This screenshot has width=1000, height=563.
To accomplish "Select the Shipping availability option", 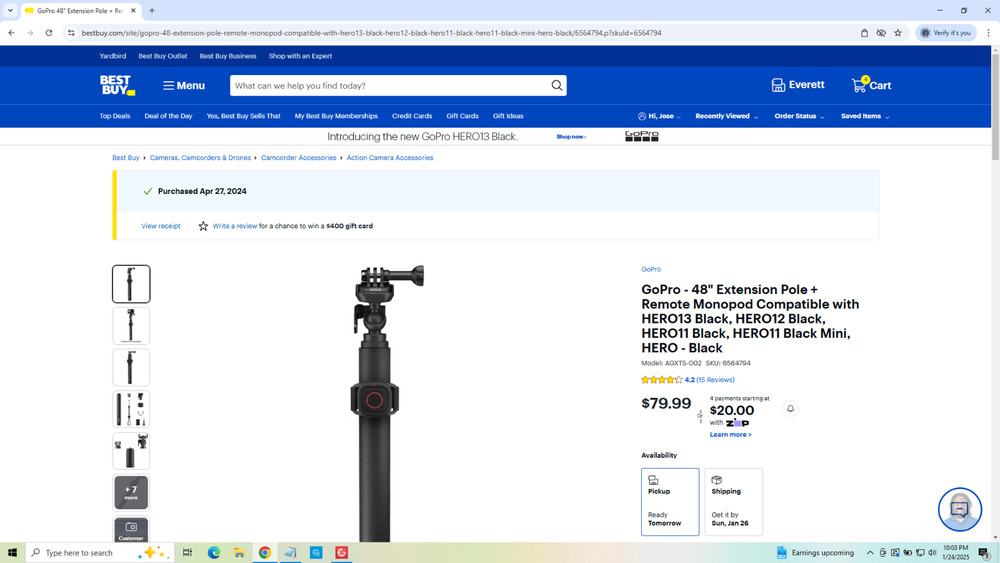I will point(733,502).
